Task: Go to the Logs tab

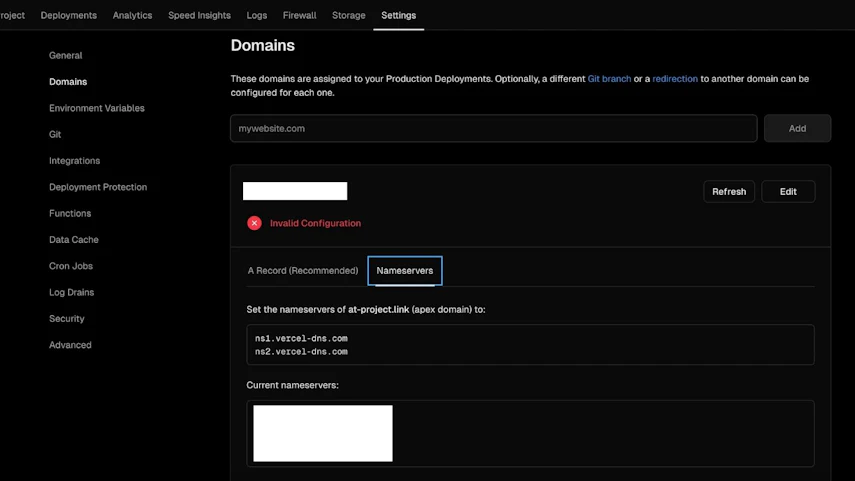Action: coord(257,15)
